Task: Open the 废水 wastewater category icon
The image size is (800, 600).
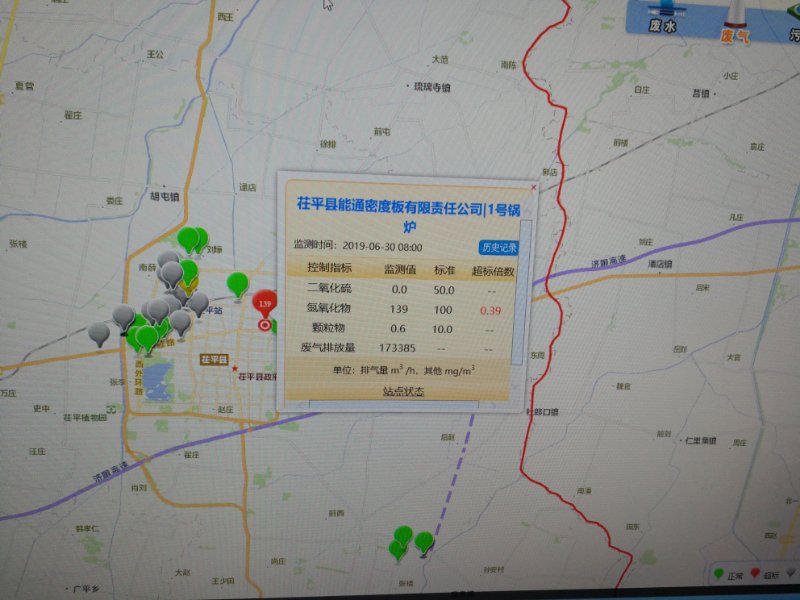Action: click(x=663, y=19)
